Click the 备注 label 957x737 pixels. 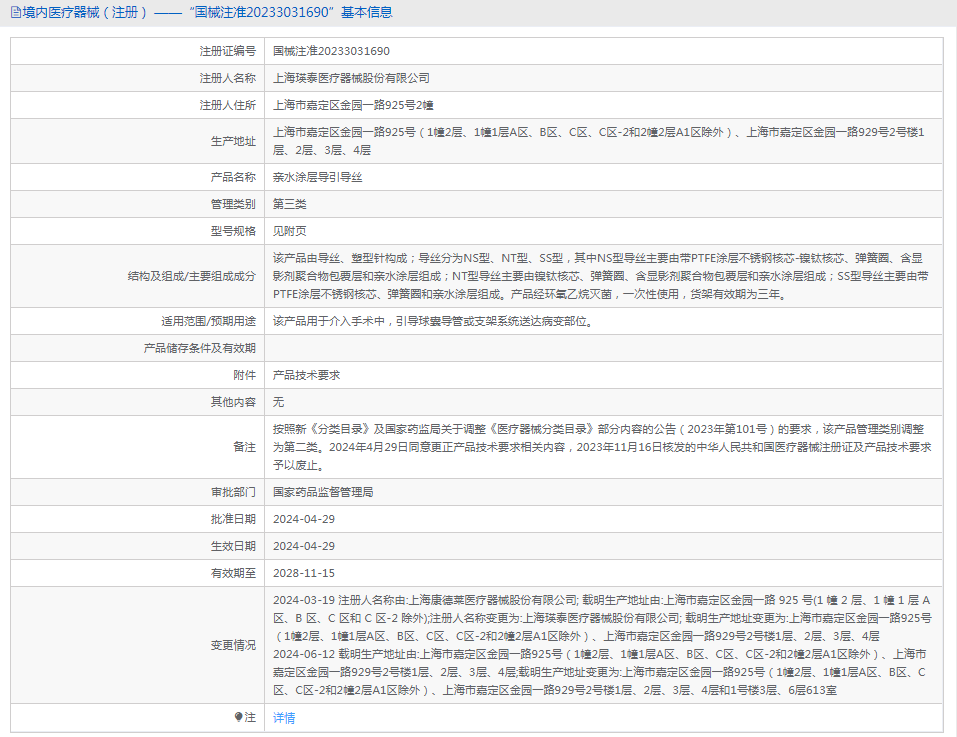point(244,447)
